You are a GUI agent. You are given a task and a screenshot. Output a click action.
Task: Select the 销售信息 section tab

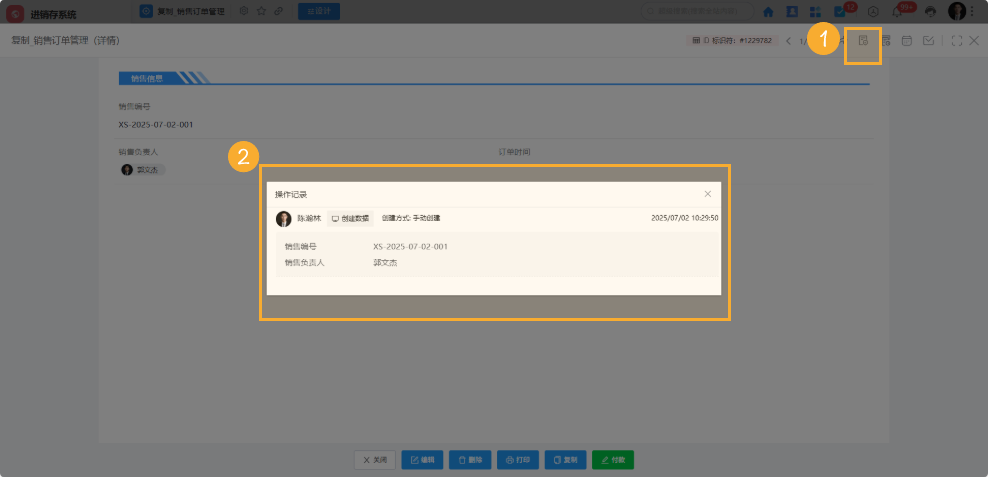click(147, 78)
